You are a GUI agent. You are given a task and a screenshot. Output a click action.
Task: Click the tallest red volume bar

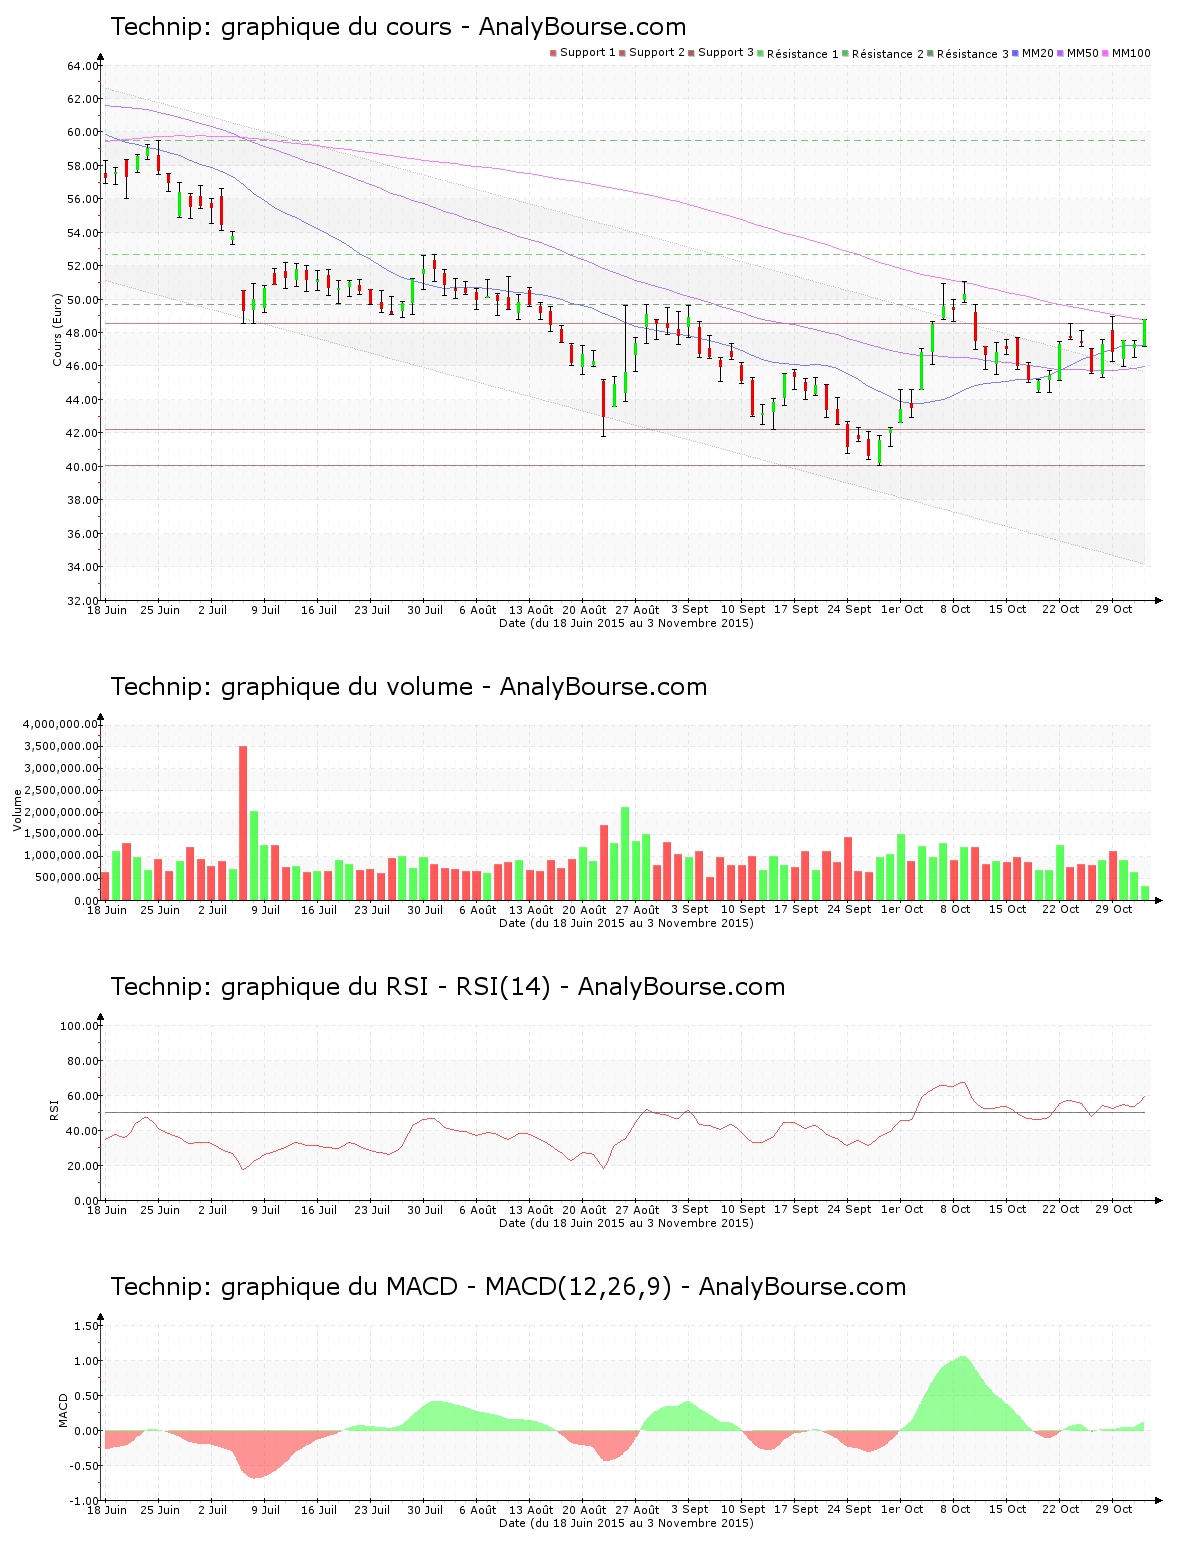tap(243, 823)
